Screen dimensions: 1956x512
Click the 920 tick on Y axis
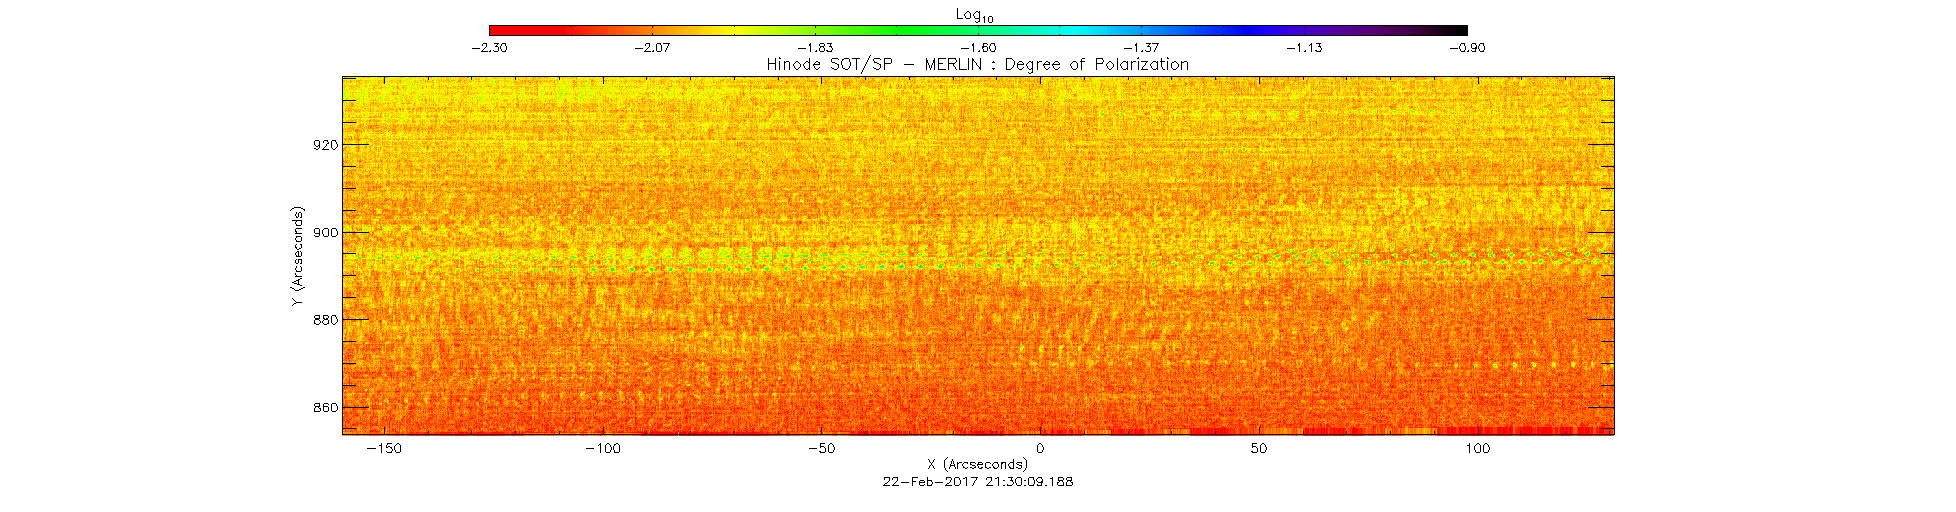point(326,145)
